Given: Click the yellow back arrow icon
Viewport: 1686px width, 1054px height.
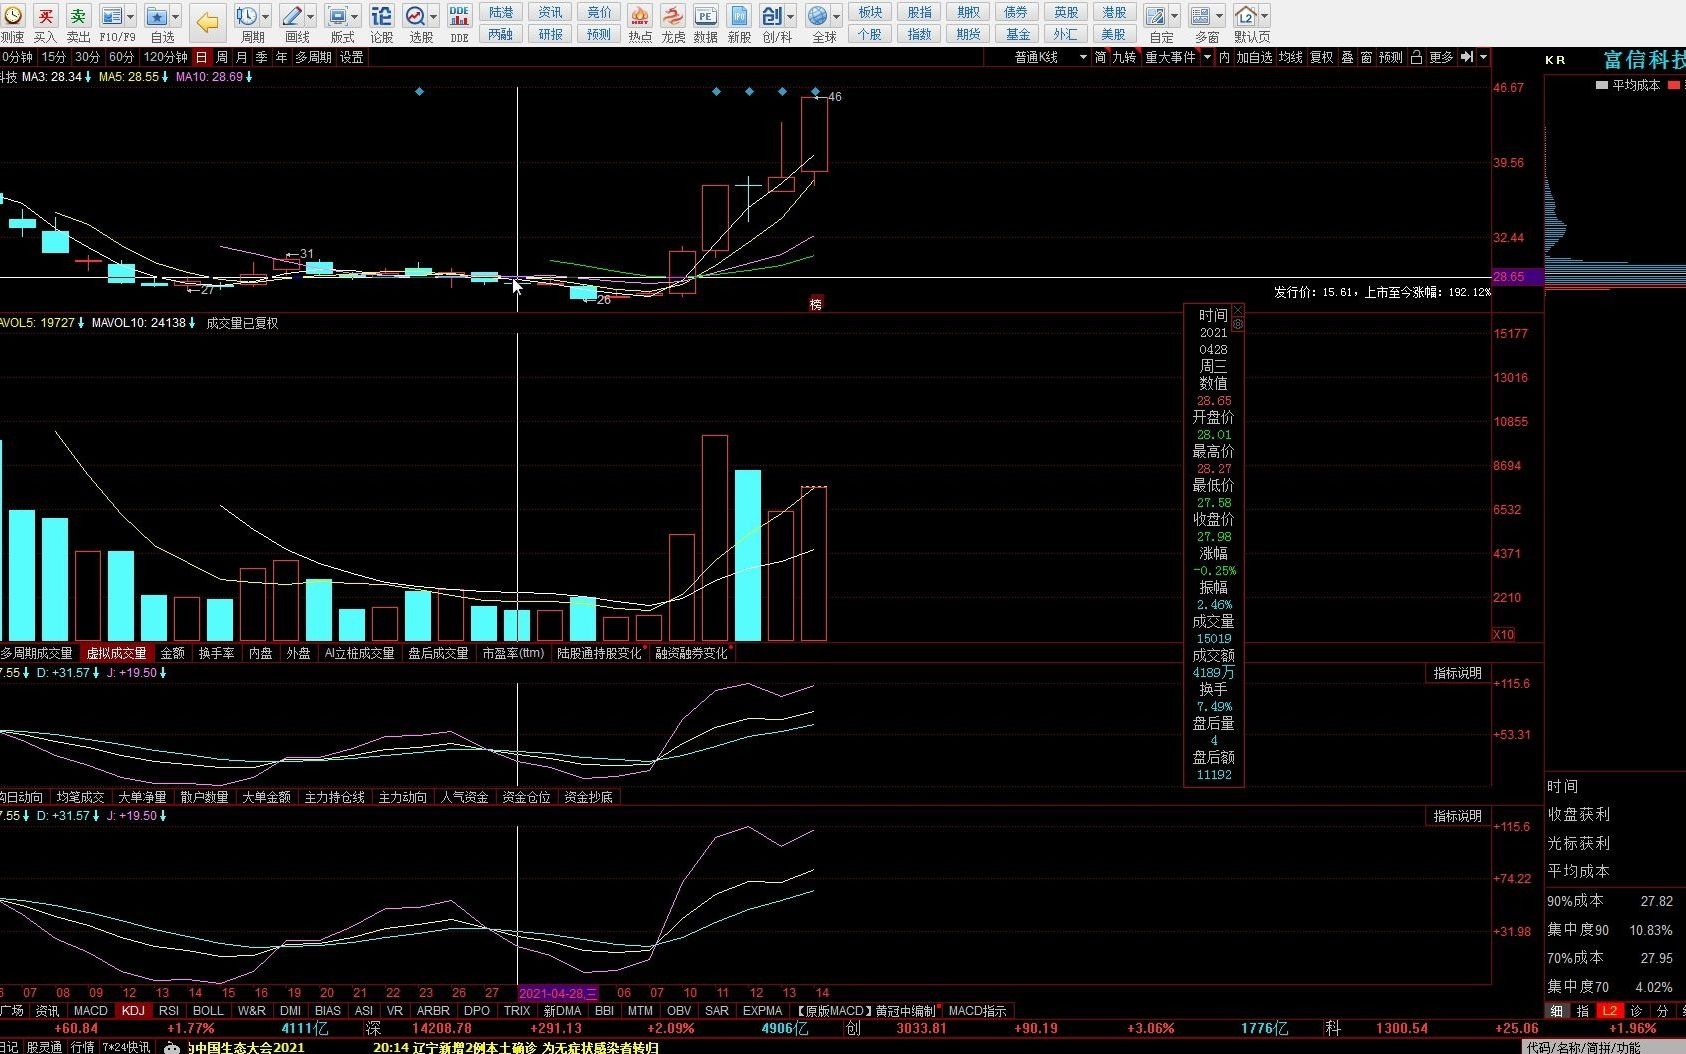Looking at the screenshot, I should (207, 22).
